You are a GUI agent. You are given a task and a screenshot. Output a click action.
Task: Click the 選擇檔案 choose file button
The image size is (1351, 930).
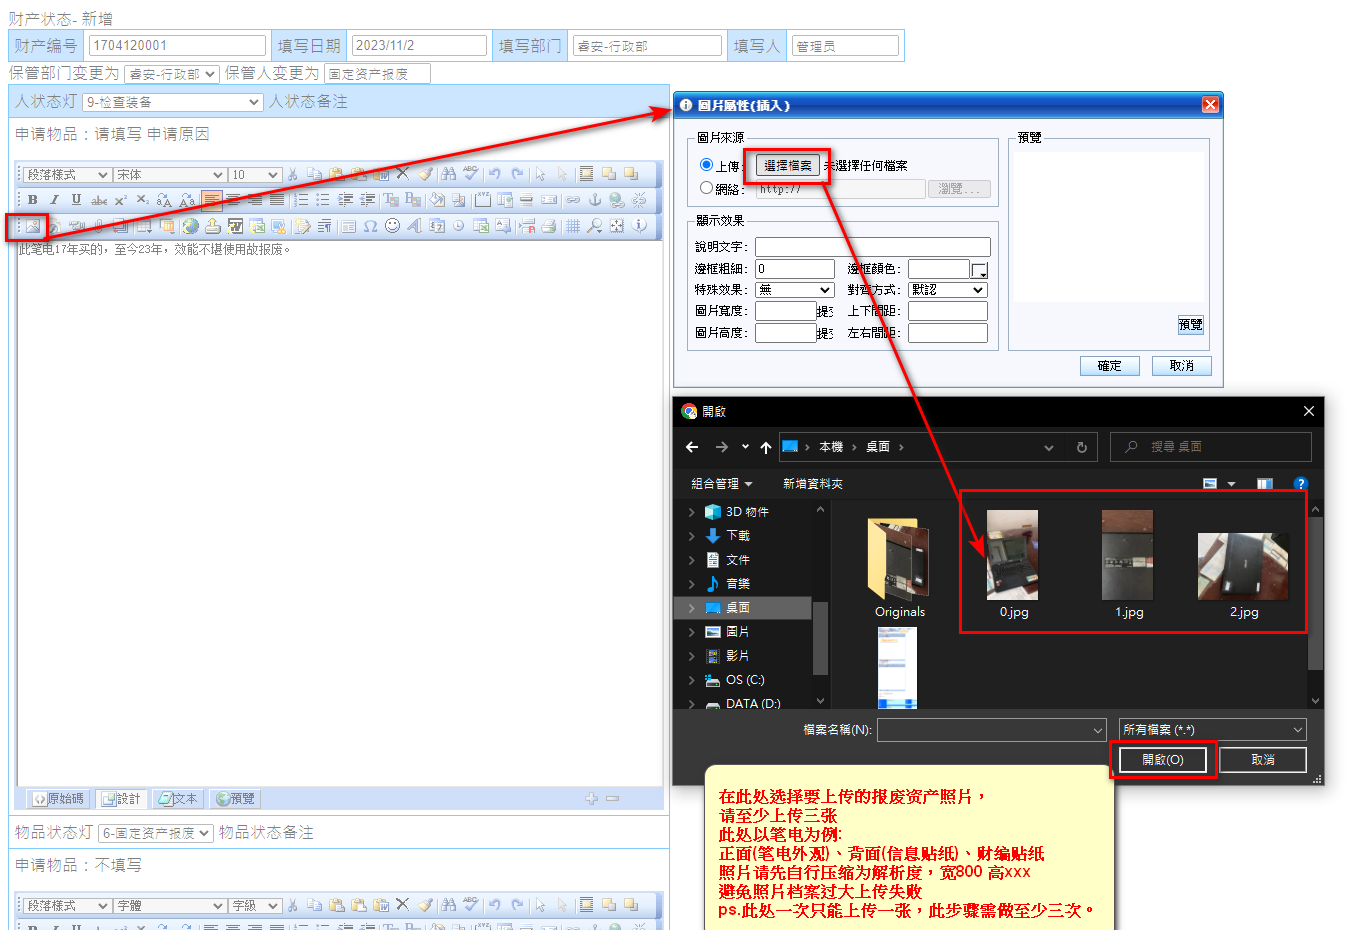coord(788,166)
